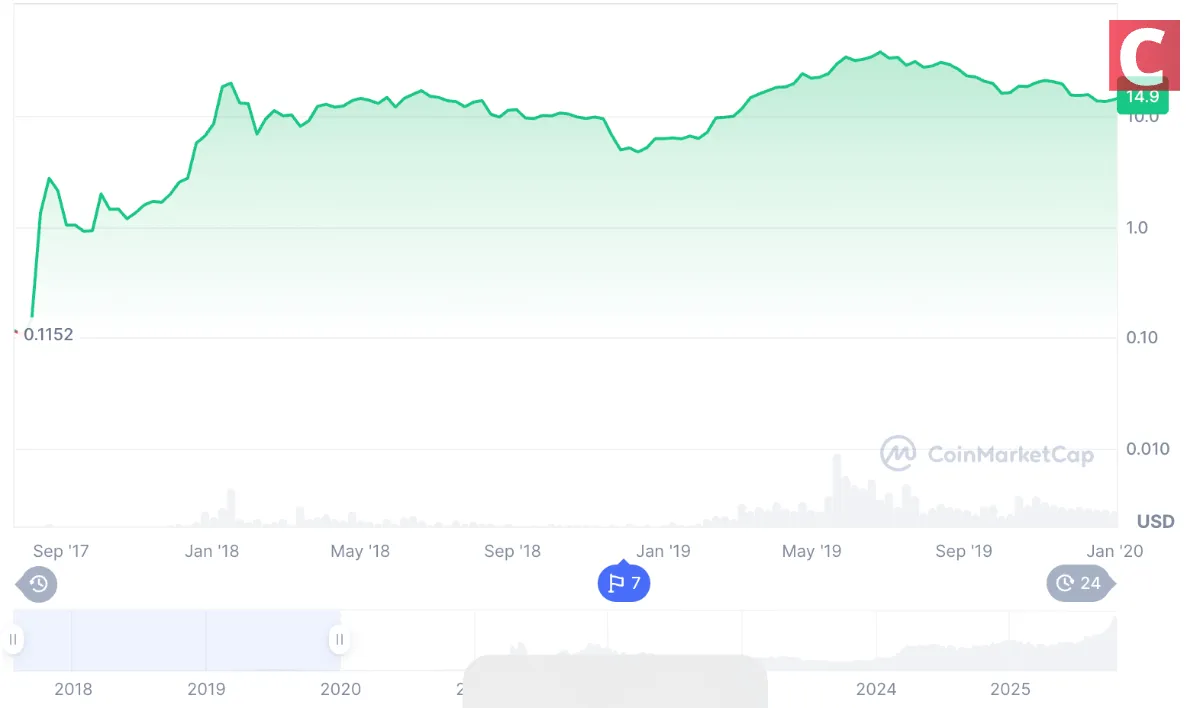Image resolution: width=1200 pixels, height=708 pixels.
Task: Click 2018 on the navigator timeline
Action: click(73, 689)
